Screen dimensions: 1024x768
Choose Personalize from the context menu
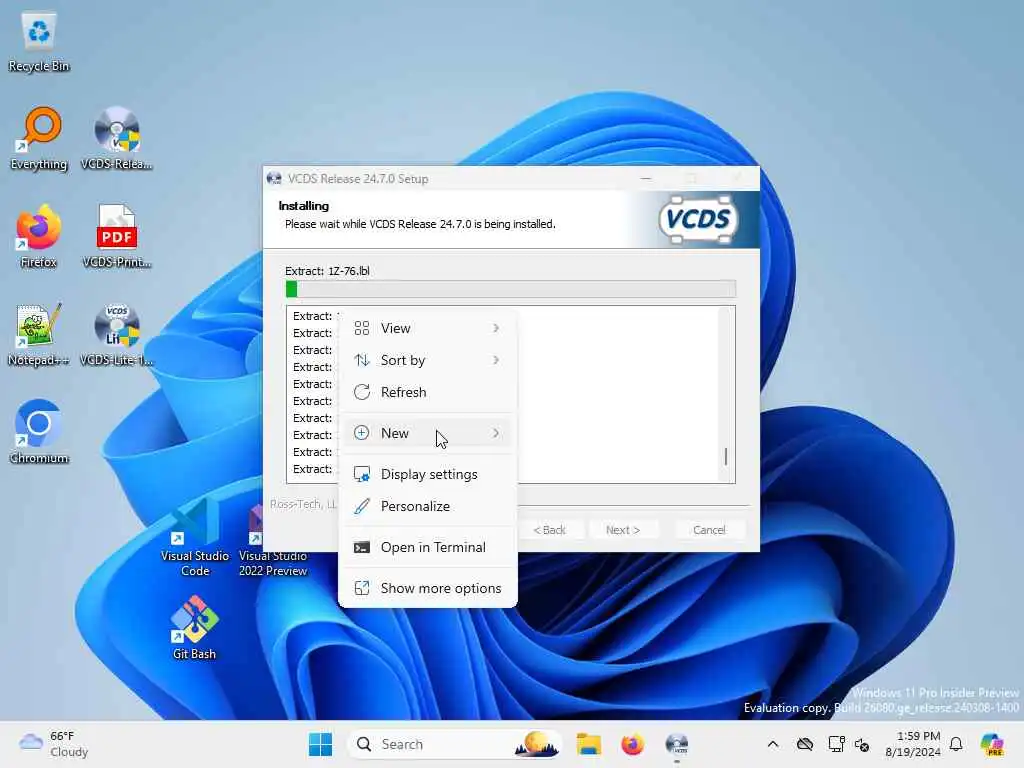click(x=427, y=506)
